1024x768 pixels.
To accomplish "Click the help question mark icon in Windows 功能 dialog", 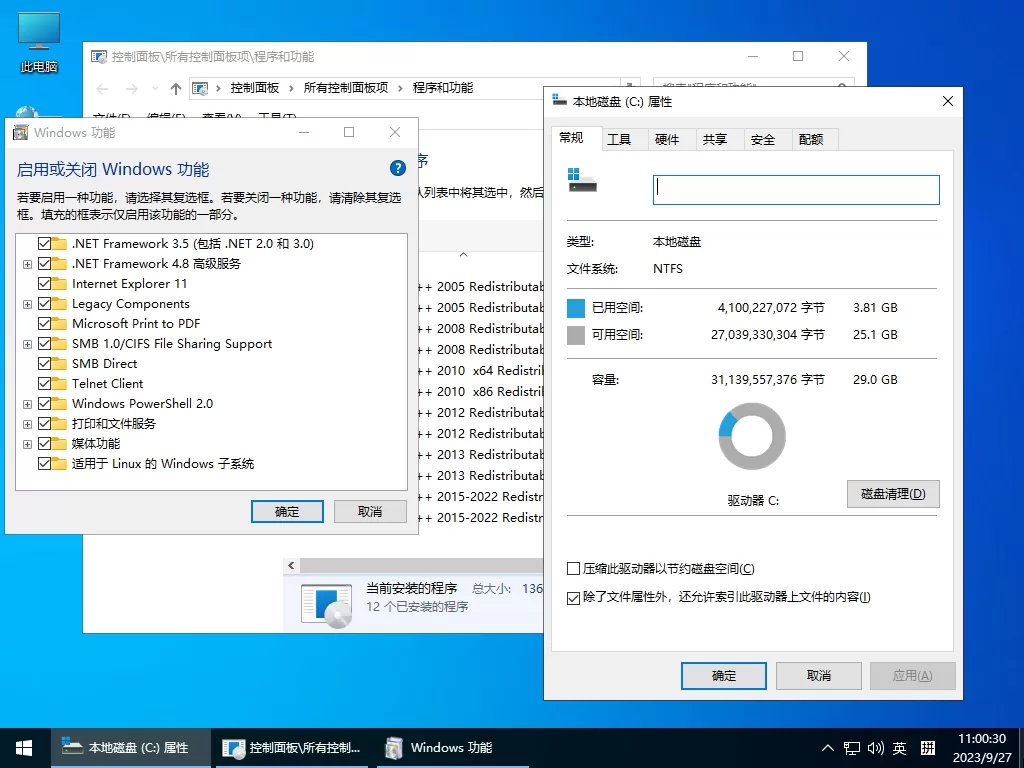I will pyautogui.click(x=397, y=168).
